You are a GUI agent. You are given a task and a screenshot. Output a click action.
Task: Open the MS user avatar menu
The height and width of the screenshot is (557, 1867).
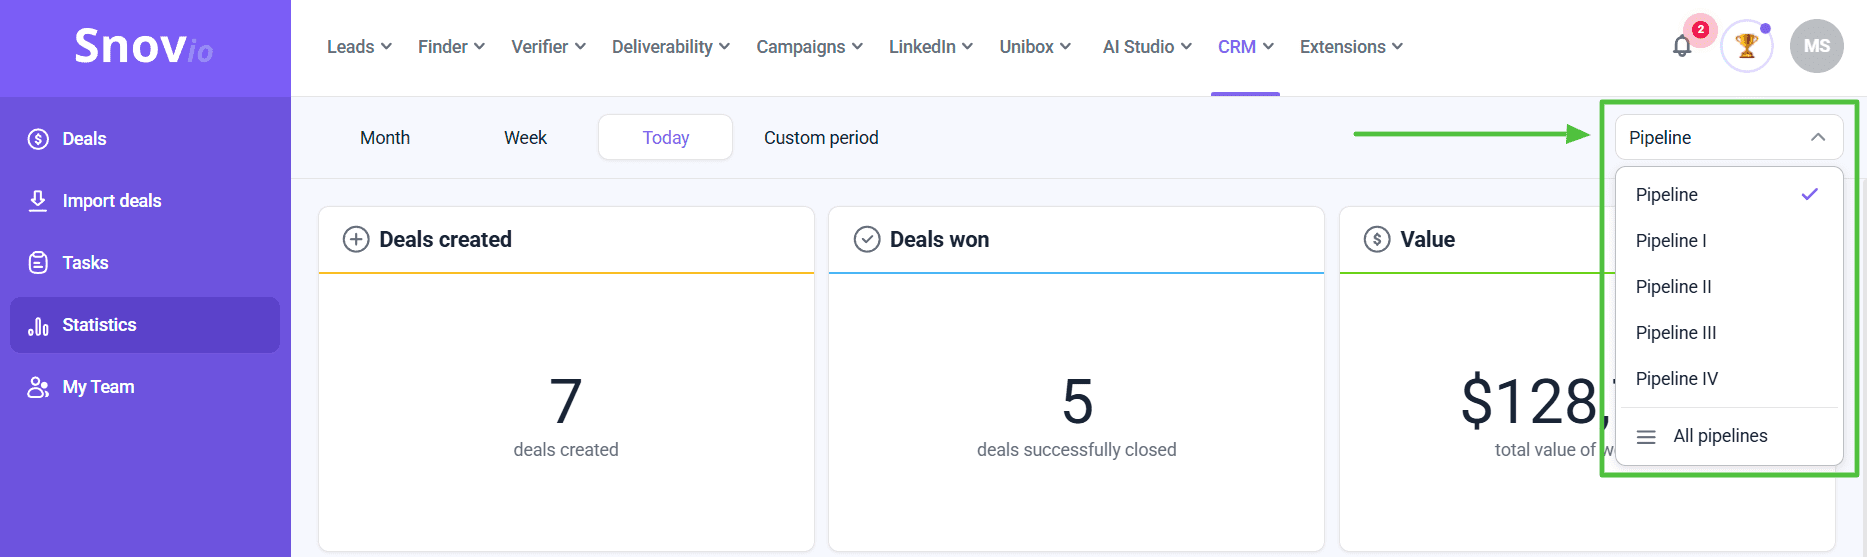(x=1816, y=46)
